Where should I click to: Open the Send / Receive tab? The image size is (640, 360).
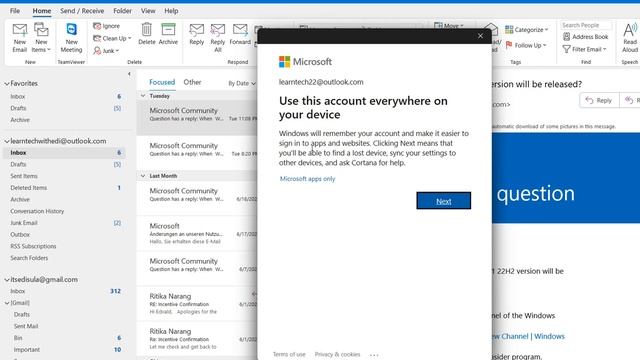tap(82, 11)
